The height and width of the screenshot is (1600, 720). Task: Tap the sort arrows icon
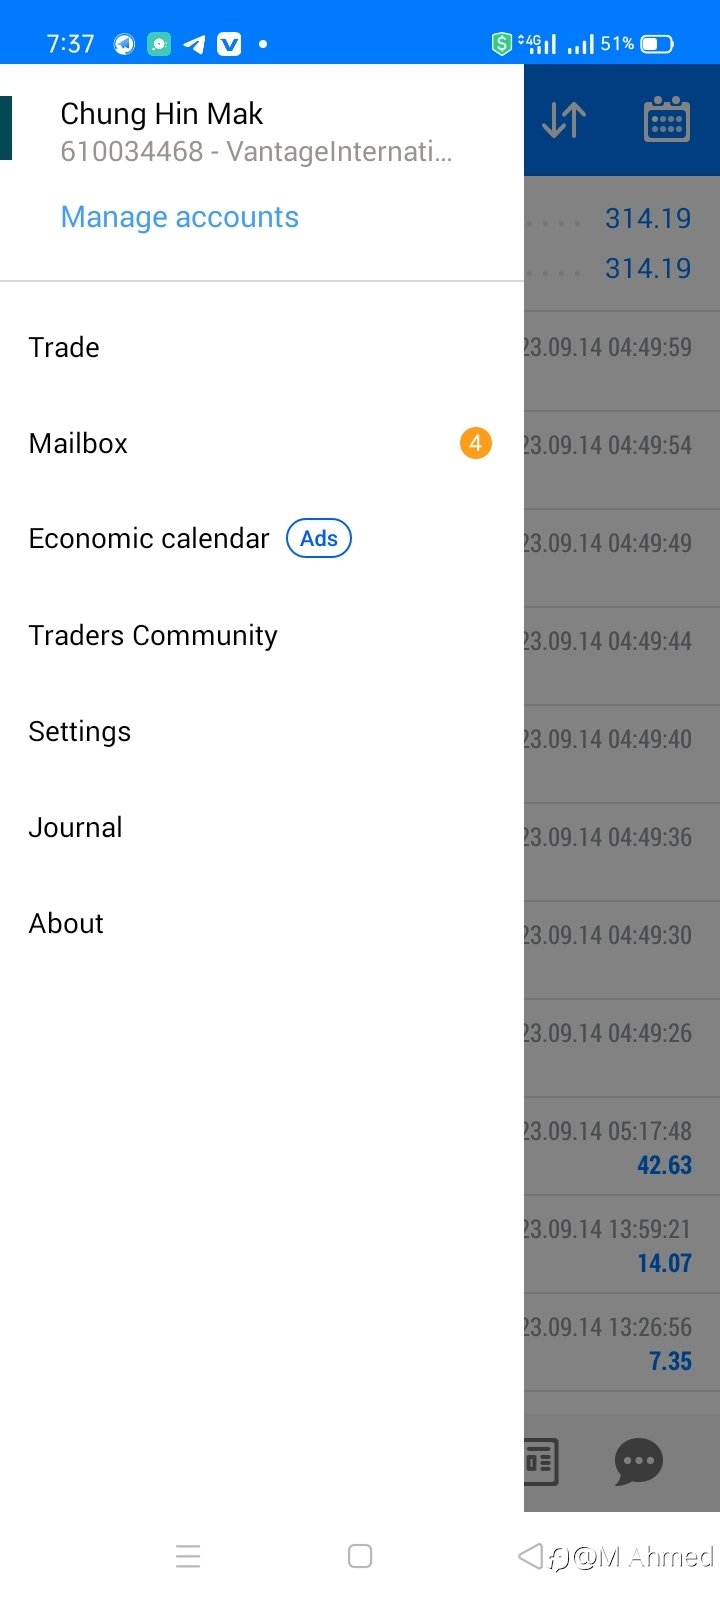click(563, 120)
